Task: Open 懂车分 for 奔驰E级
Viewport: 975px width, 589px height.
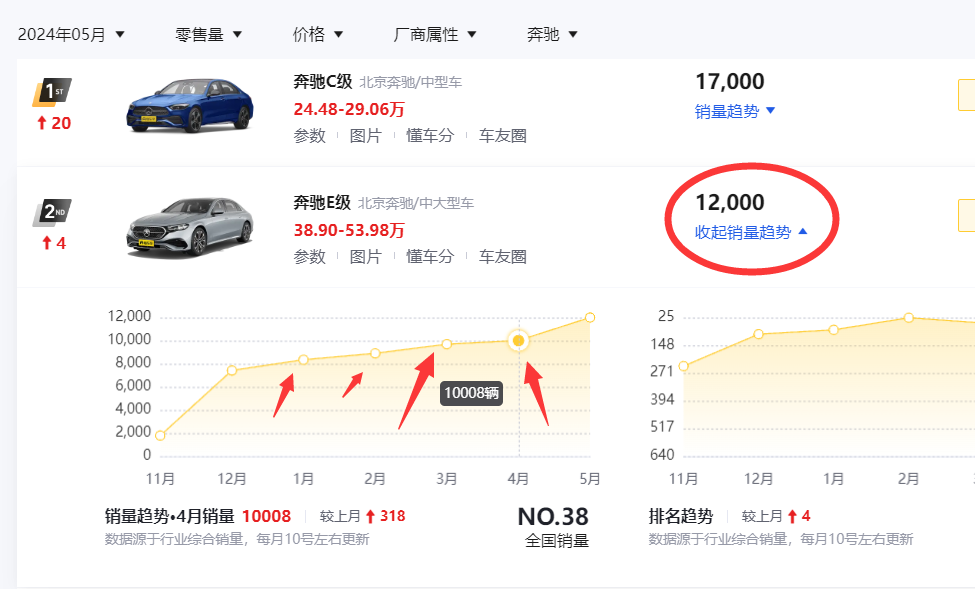Action: click(x=430, y=256)
